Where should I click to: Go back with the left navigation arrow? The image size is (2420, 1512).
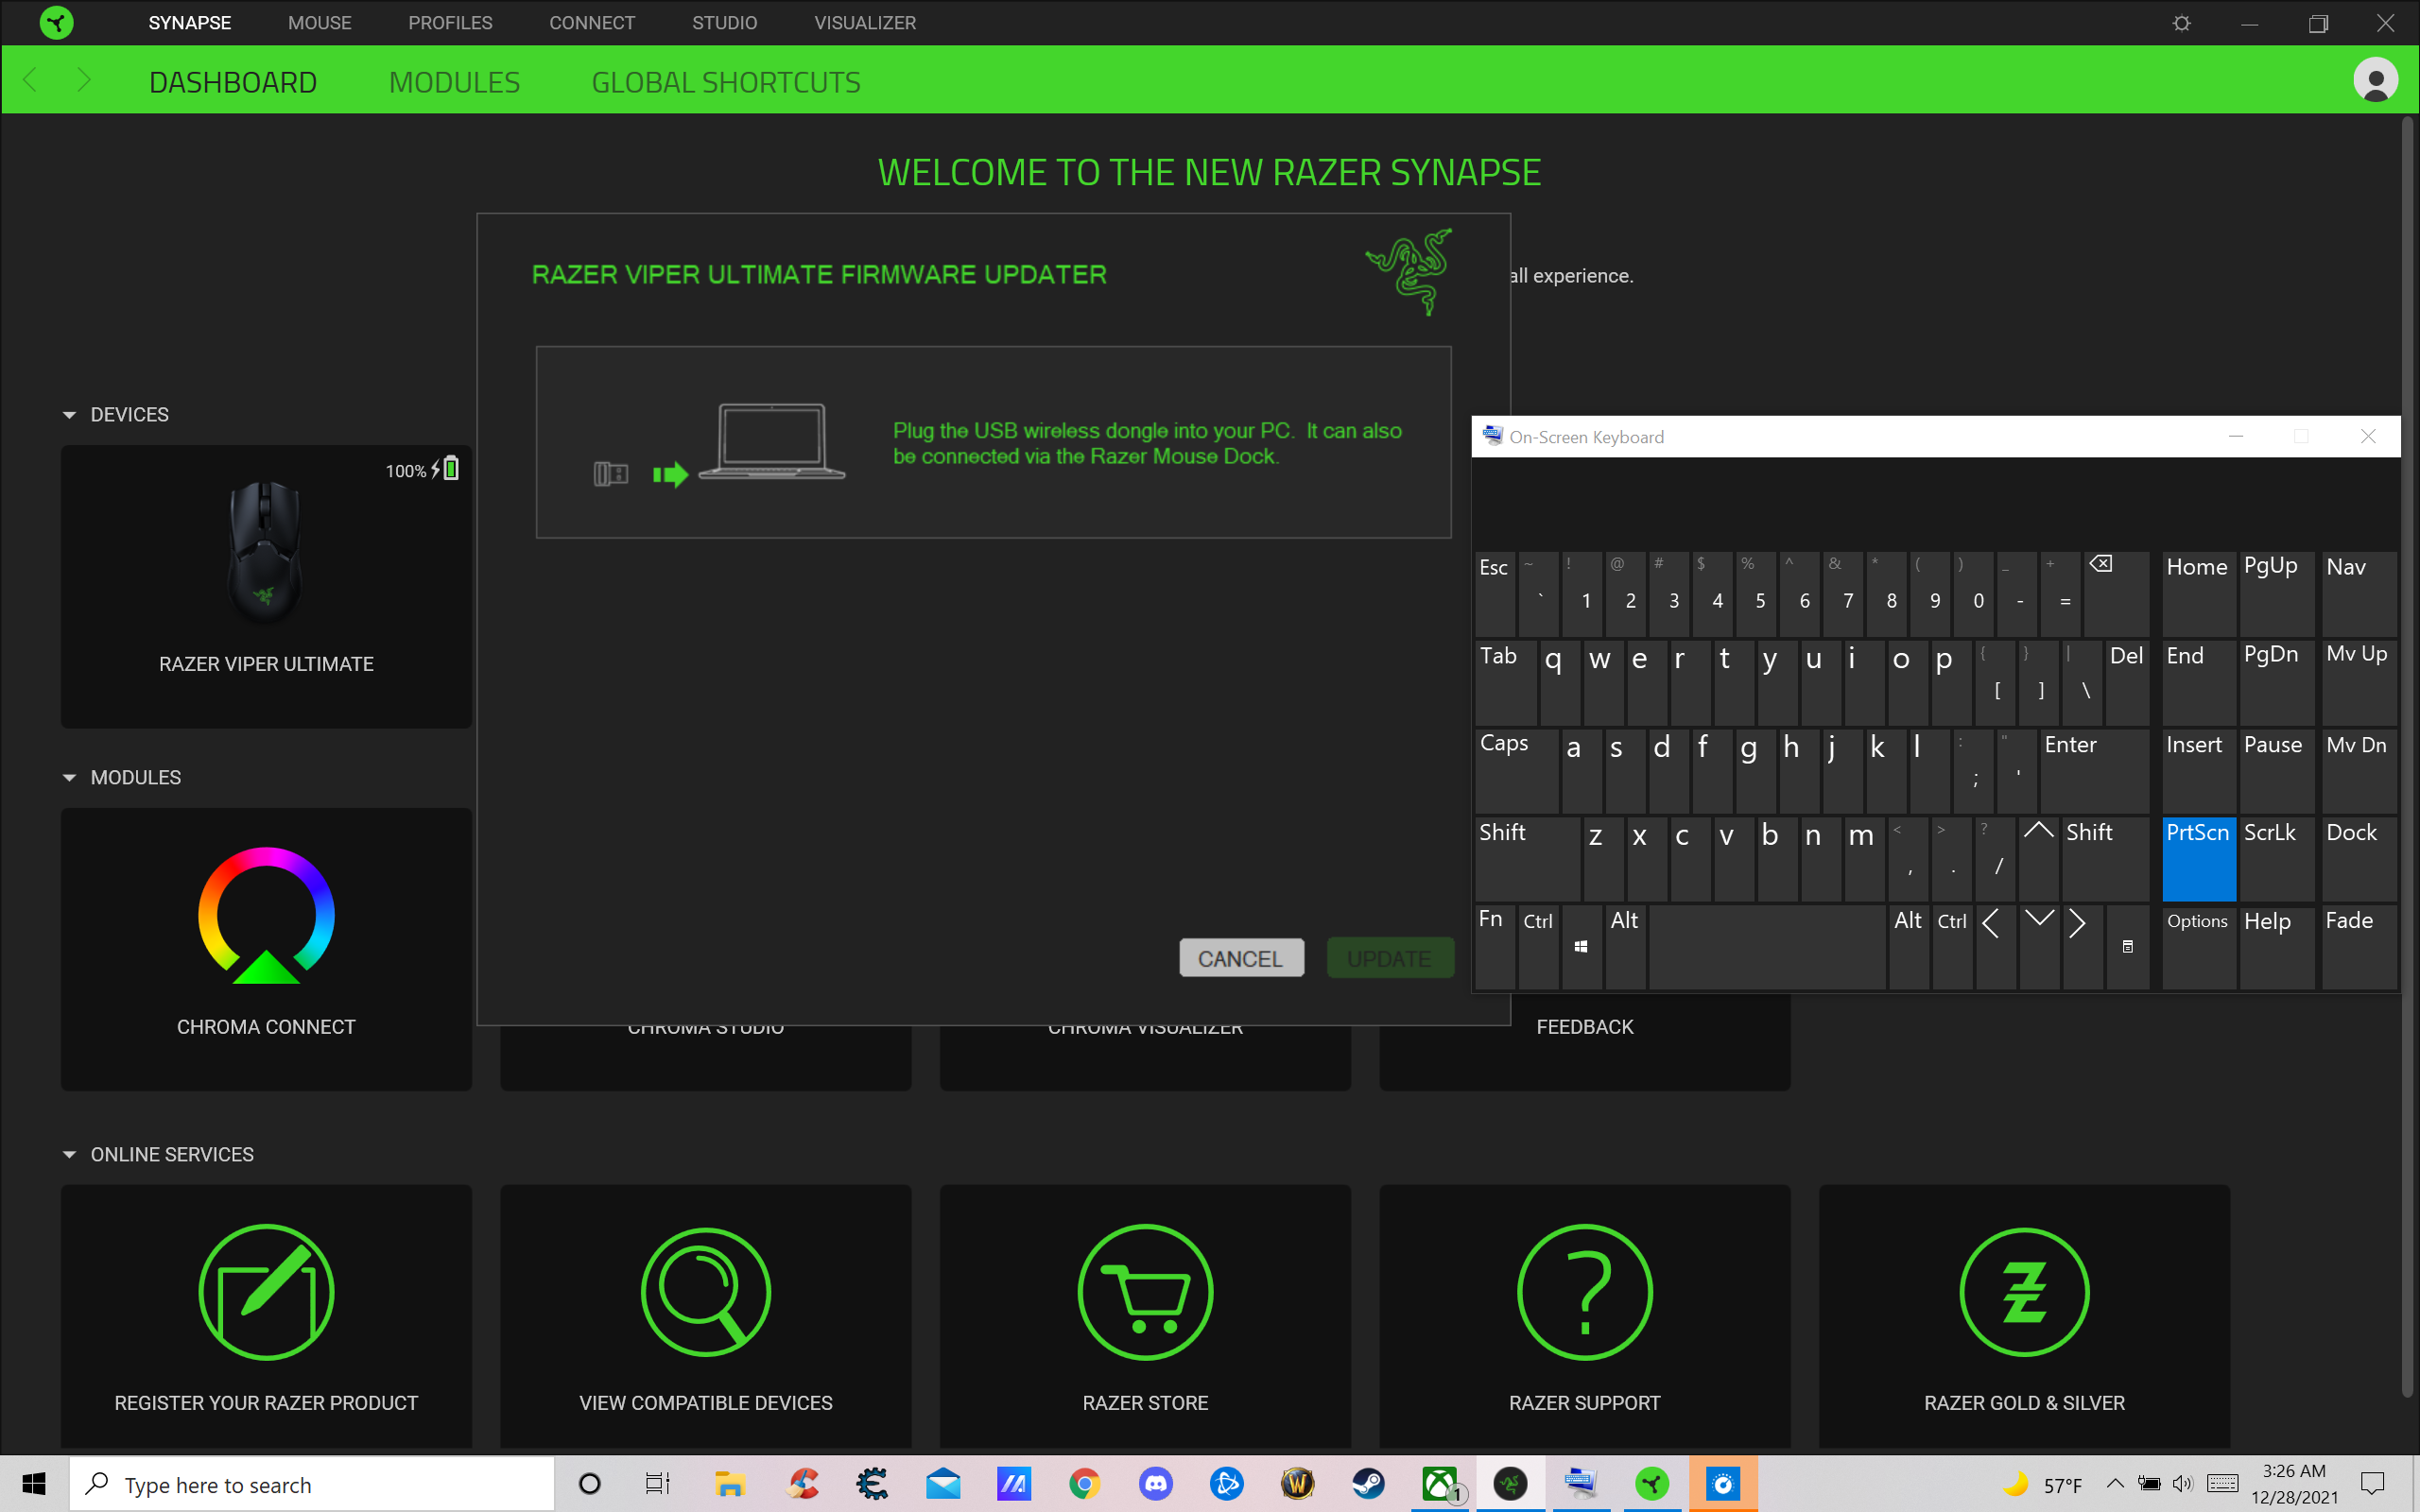pyautogui.click(x=30, y=80)
